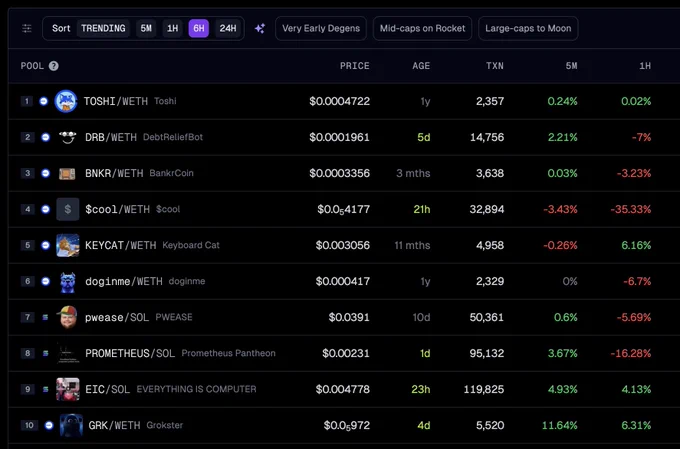Select the 1H sort timeframe
The height and width of the screenshot is (449, 680).
click(173, 29)
